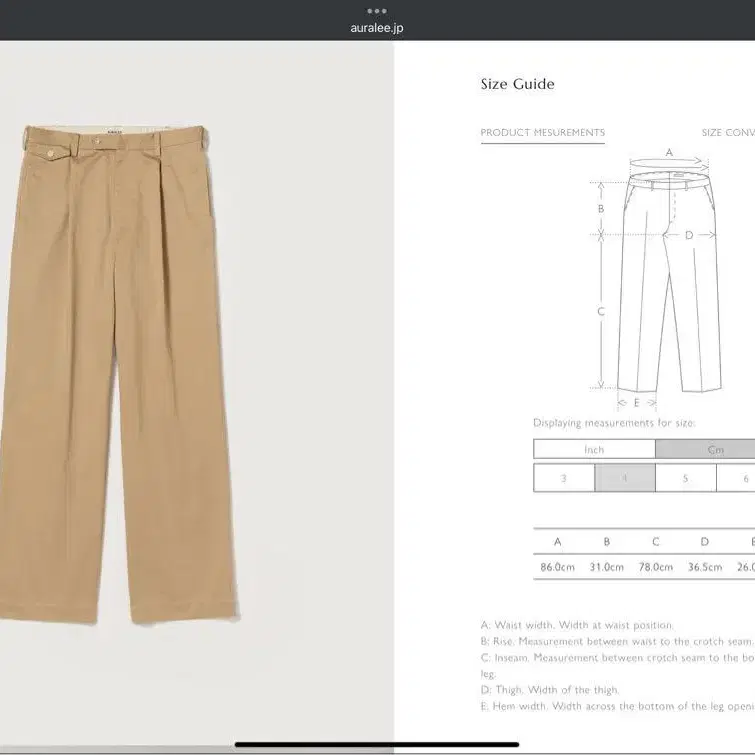Click the hem 'E' marker below the diagram

[x=636, y=403]
